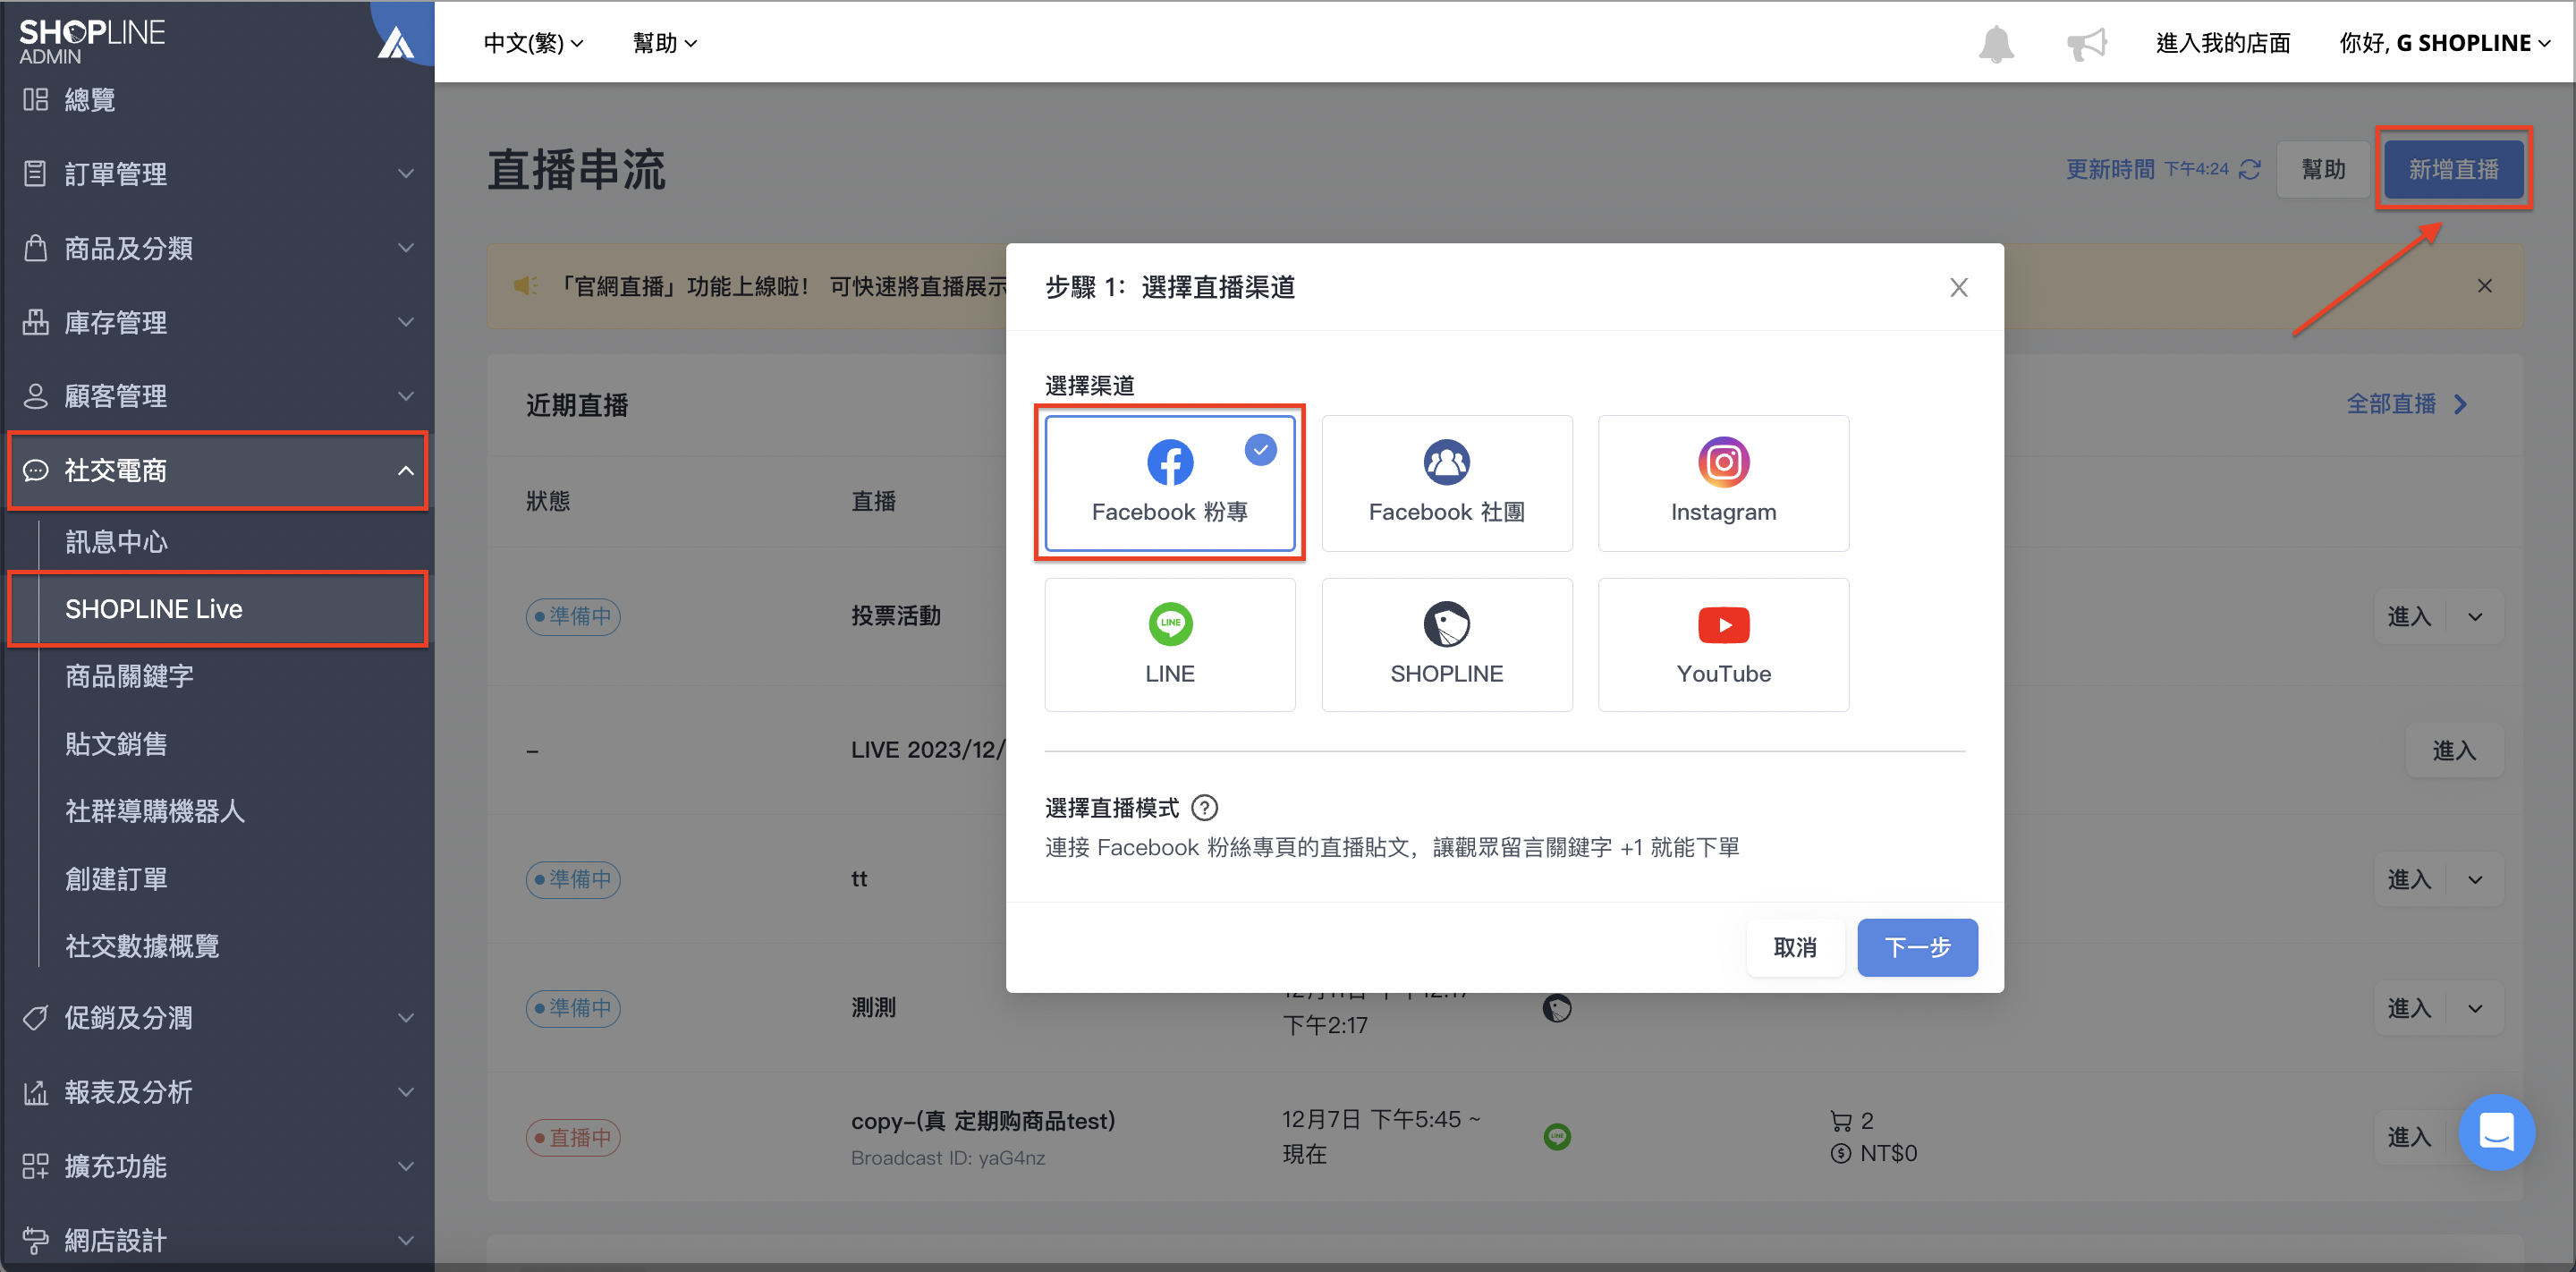Select the Facebook 粉專 channel card
This screenshot has height=1272, width=2576.
(x=1169, y=483)
